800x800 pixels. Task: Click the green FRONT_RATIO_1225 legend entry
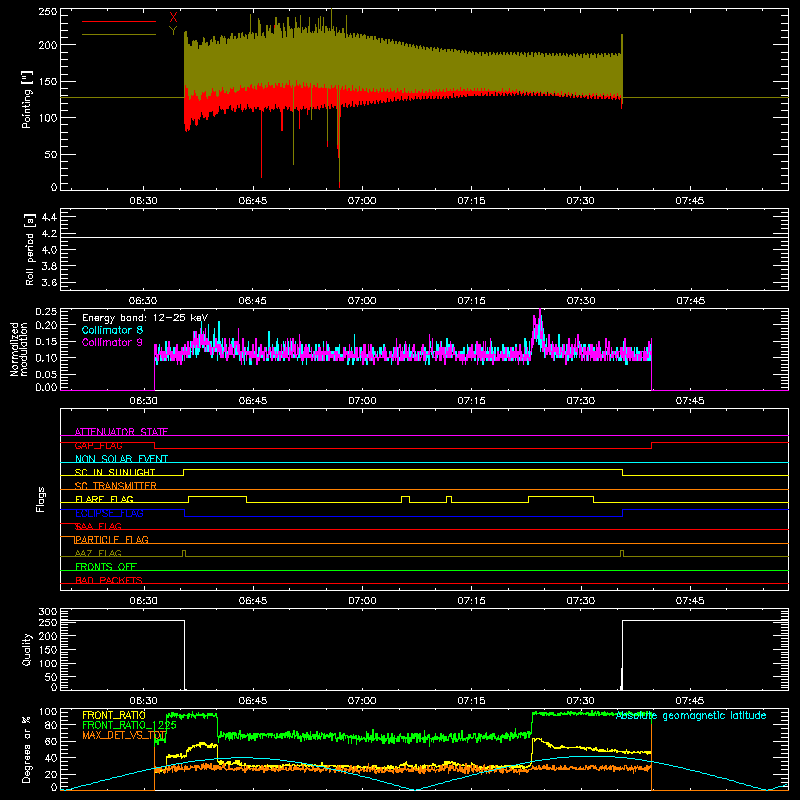coord(130,725)
